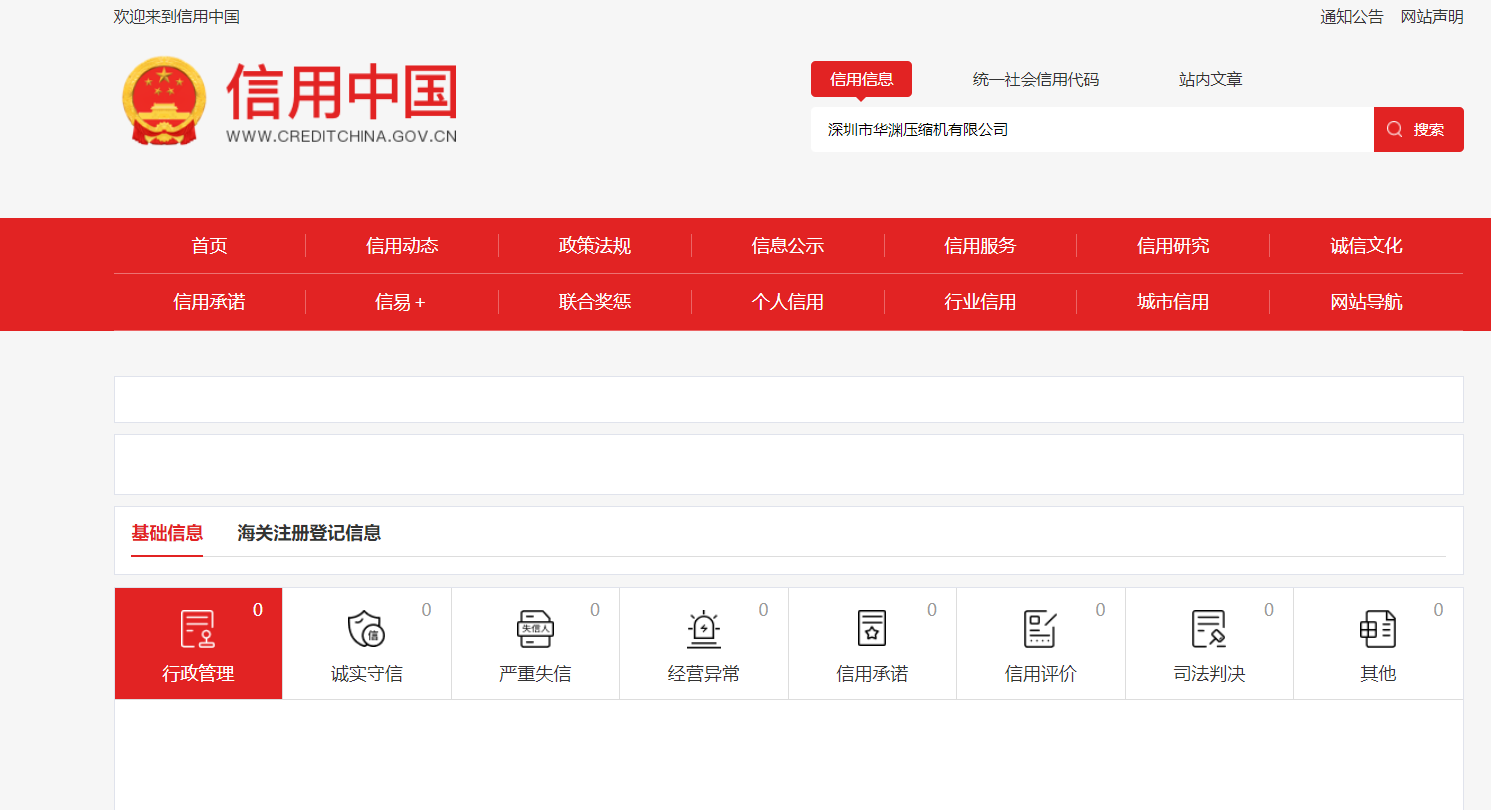Click the search box containing 深圳市华渊压缩机有限公司
The image size is (1491, 810).
pyautogui.click(x=1092, y=130)
